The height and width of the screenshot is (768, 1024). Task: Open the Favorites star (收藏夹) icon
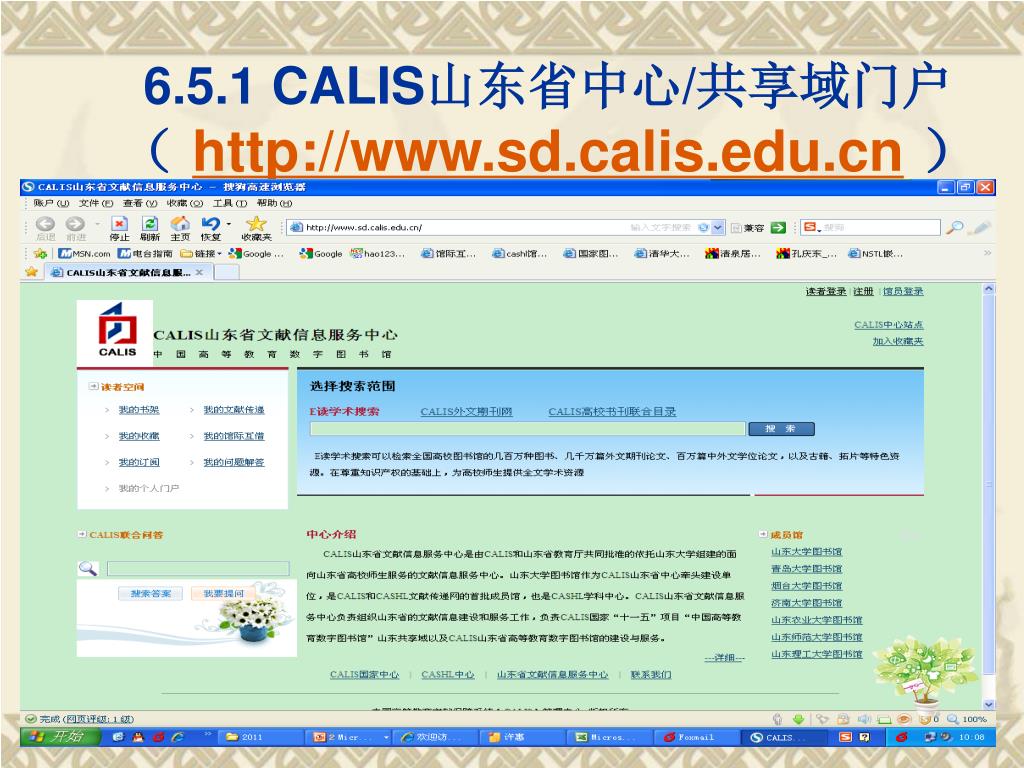click(x=256, y=224)
